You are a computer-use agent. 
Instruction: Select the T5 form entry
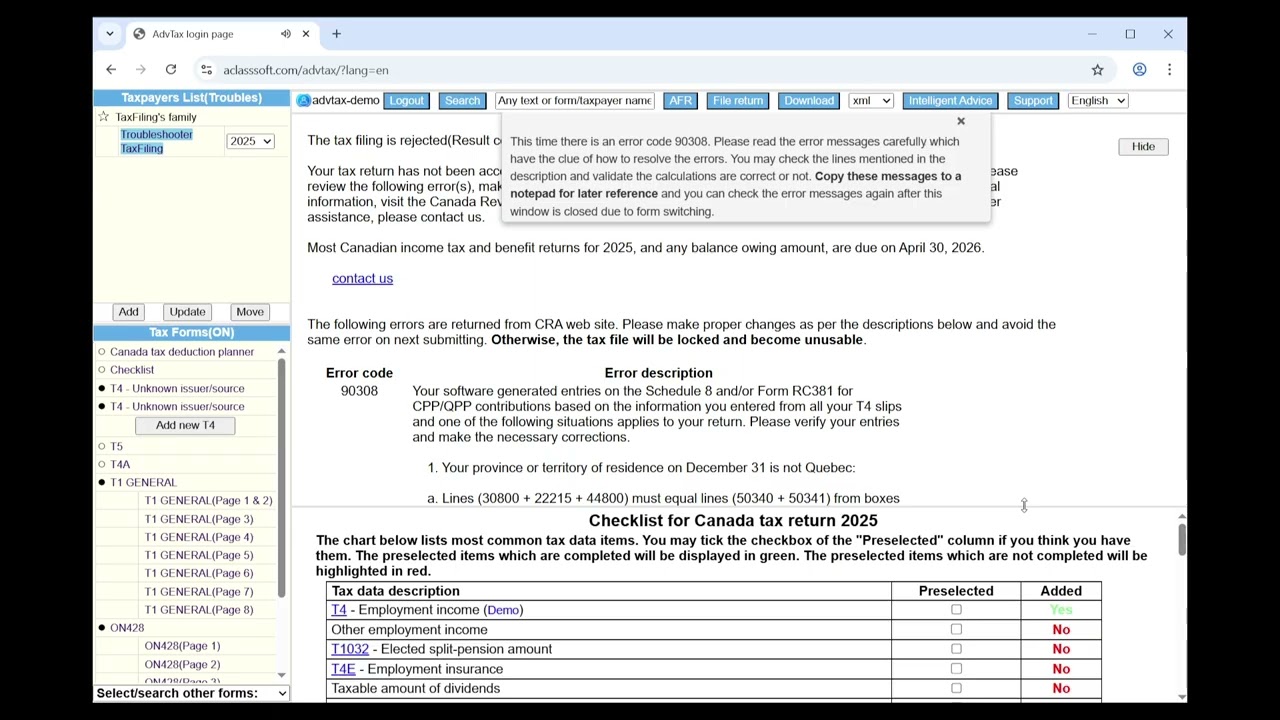click(116, 446)
